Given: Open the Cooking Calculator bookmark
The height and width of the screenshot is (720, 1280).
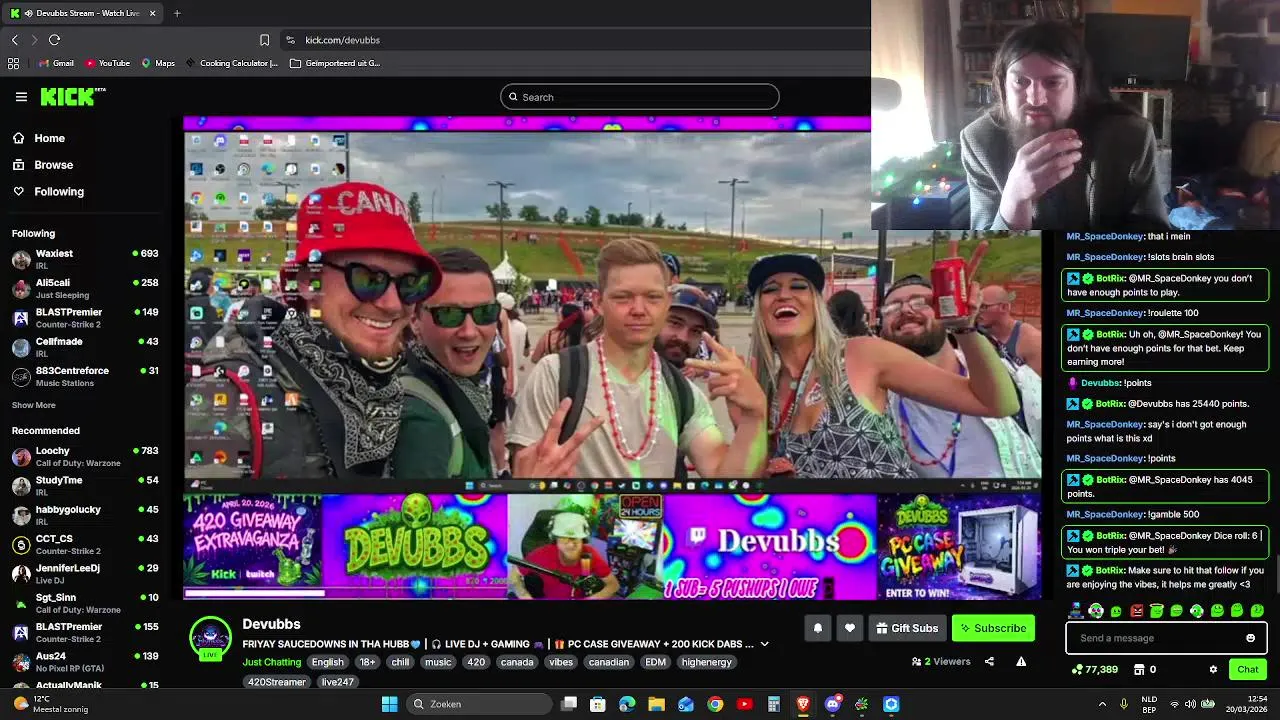Looking at the screenshot, I should click(x=231, y=63).
